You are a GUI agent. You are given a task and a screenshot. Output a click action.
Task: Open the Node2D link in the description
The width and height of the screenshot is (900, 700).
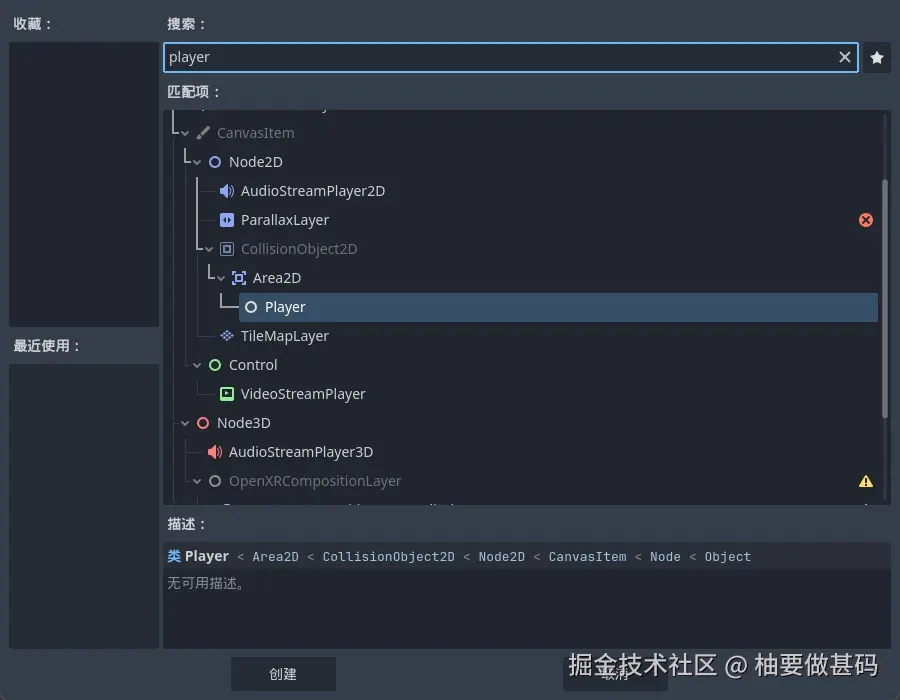click(x=502, y=556)
